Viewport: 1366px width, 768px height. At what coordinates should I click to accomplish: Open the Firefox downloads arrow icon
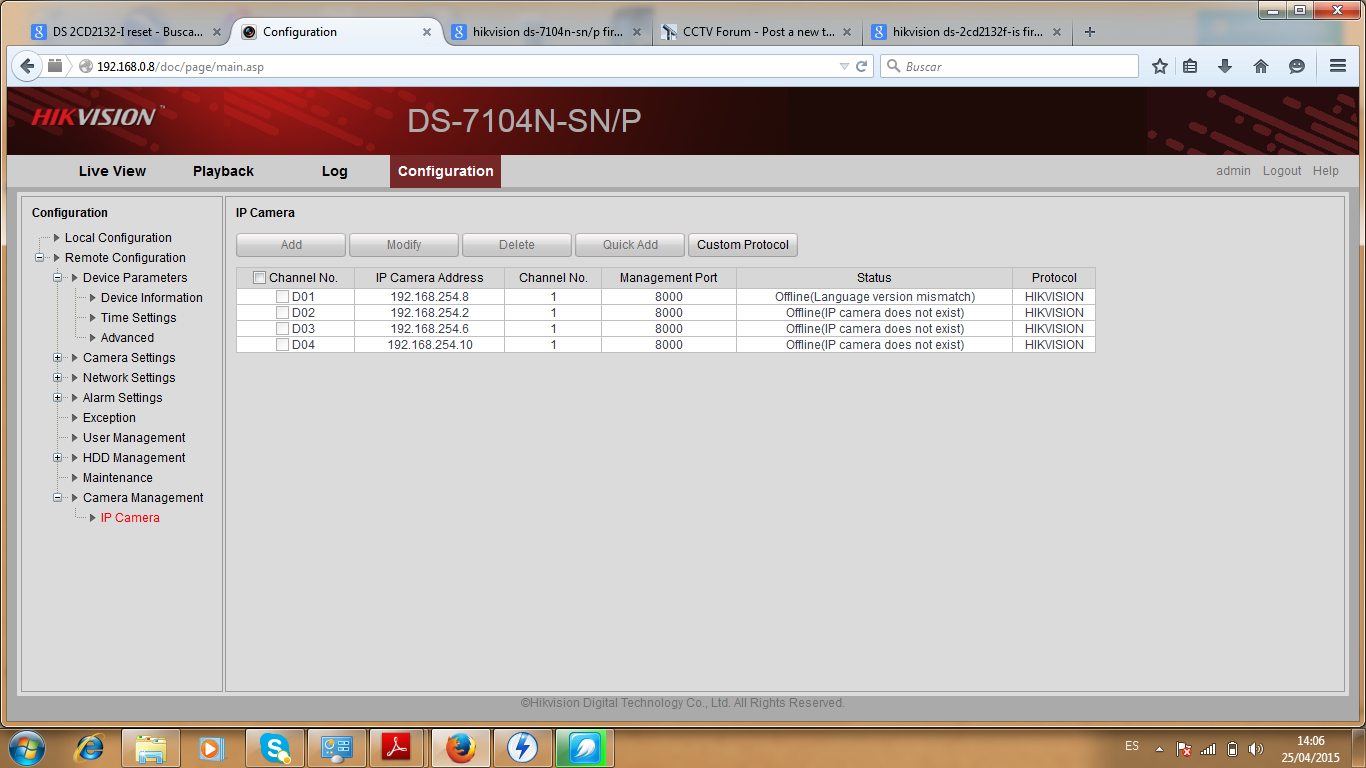click(x=1225, y=66)
